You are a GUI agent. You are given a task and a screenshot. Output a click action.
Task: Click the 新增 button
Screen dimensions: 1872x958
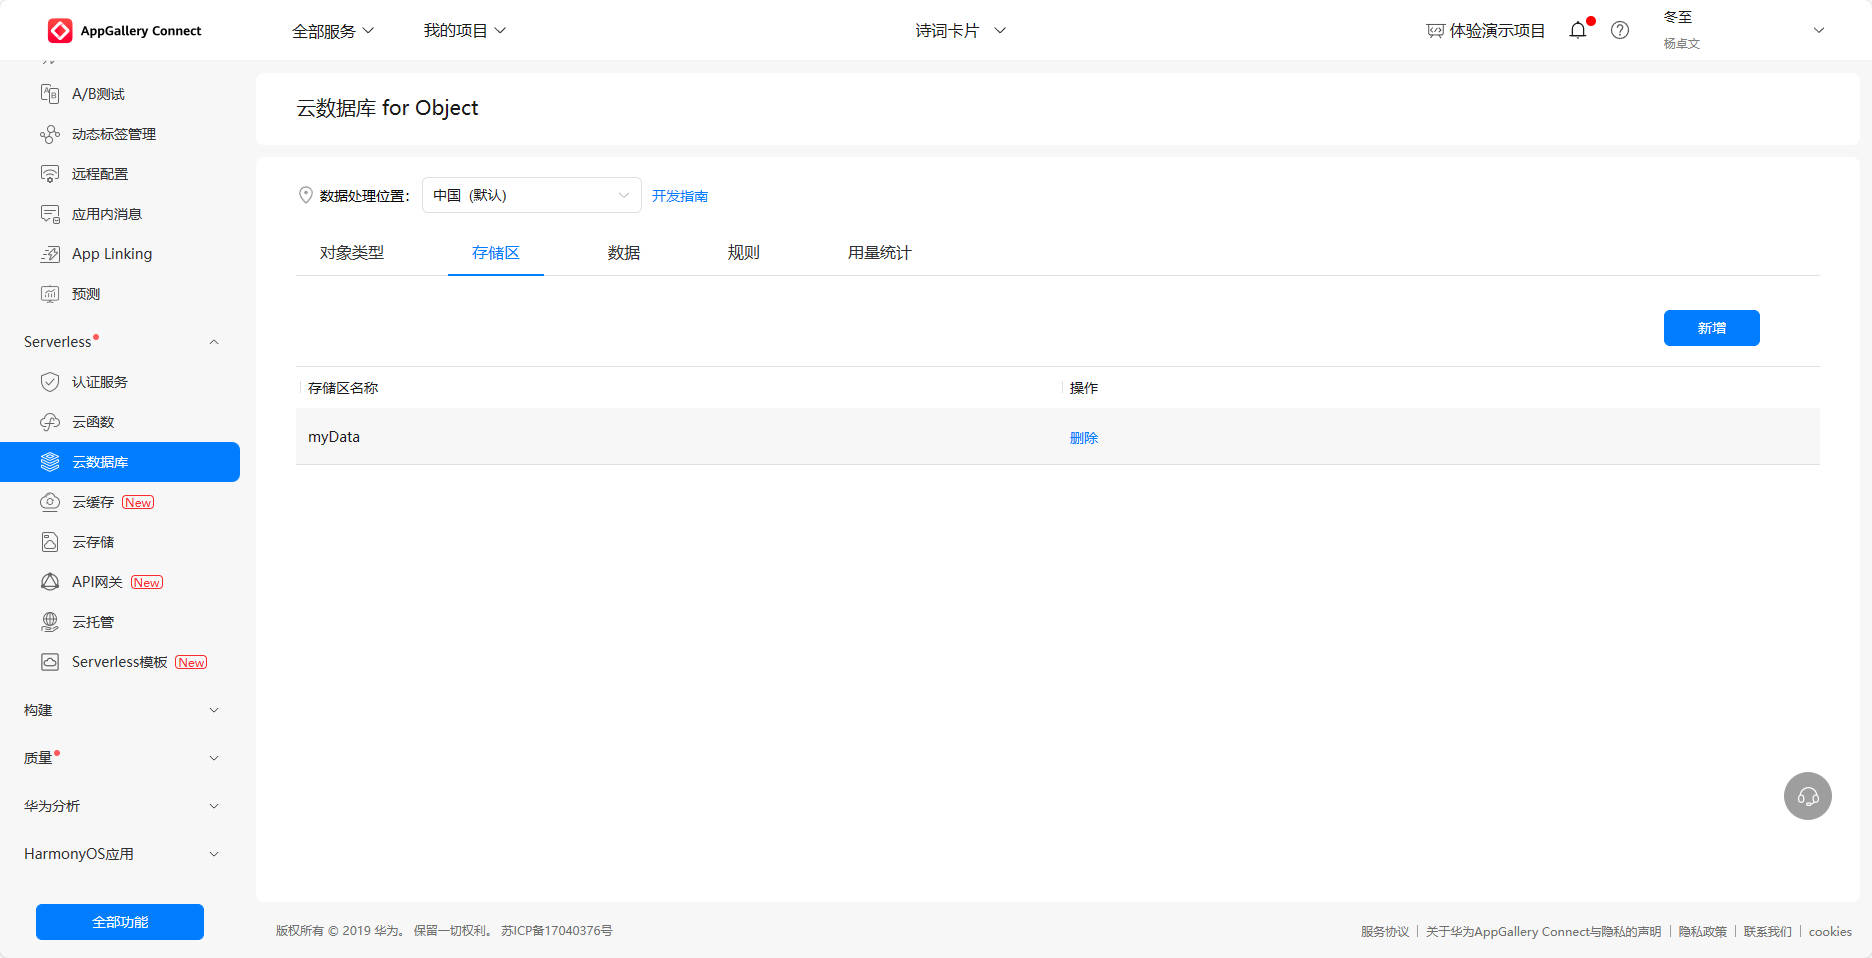[x=1712, y=328]
